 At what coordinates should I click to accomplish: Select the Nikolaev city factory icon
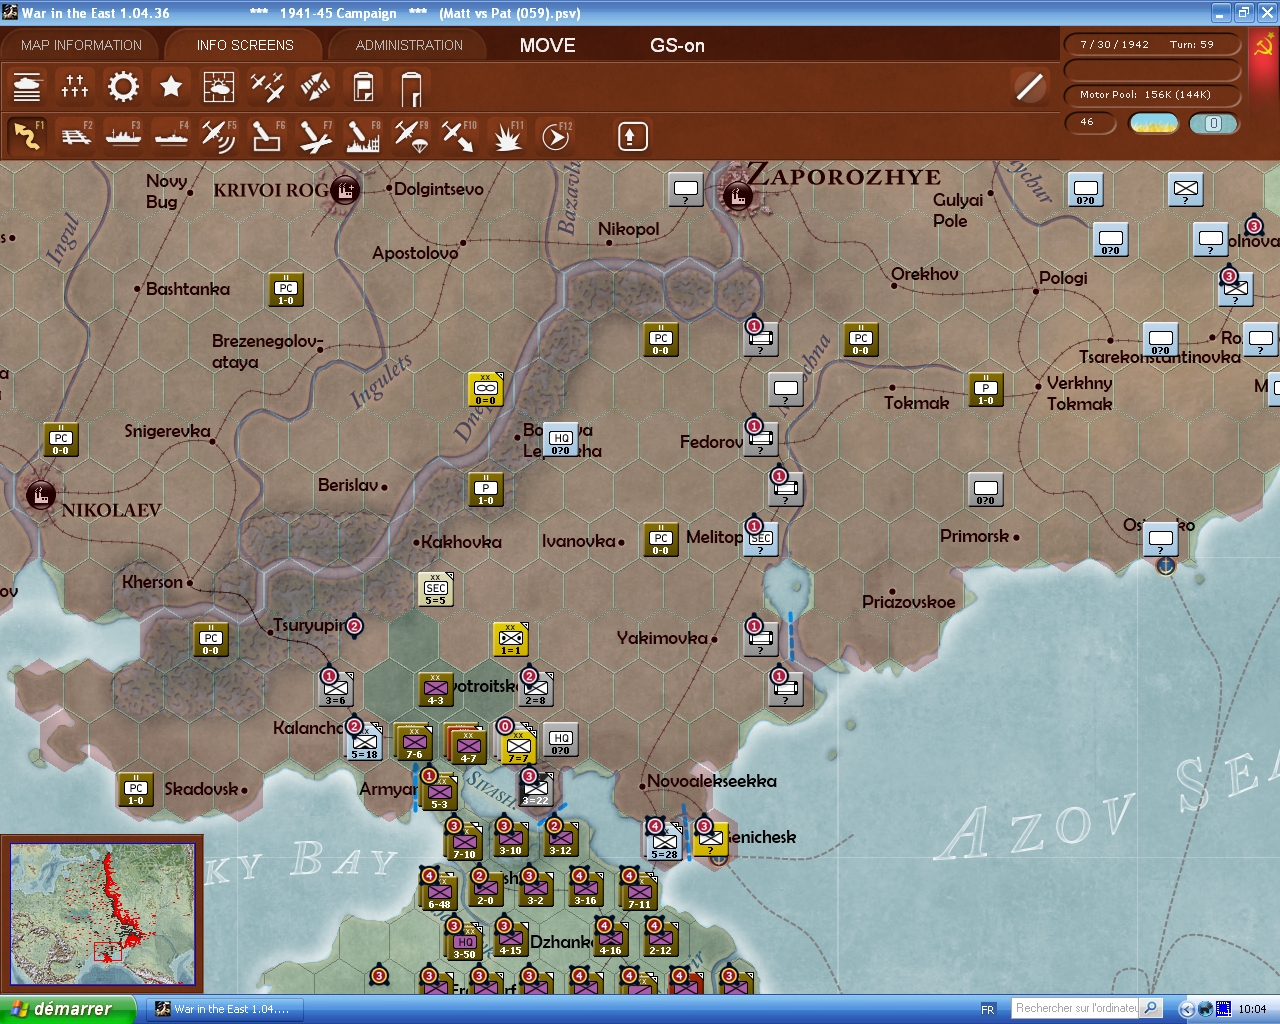tap(41, 494)
